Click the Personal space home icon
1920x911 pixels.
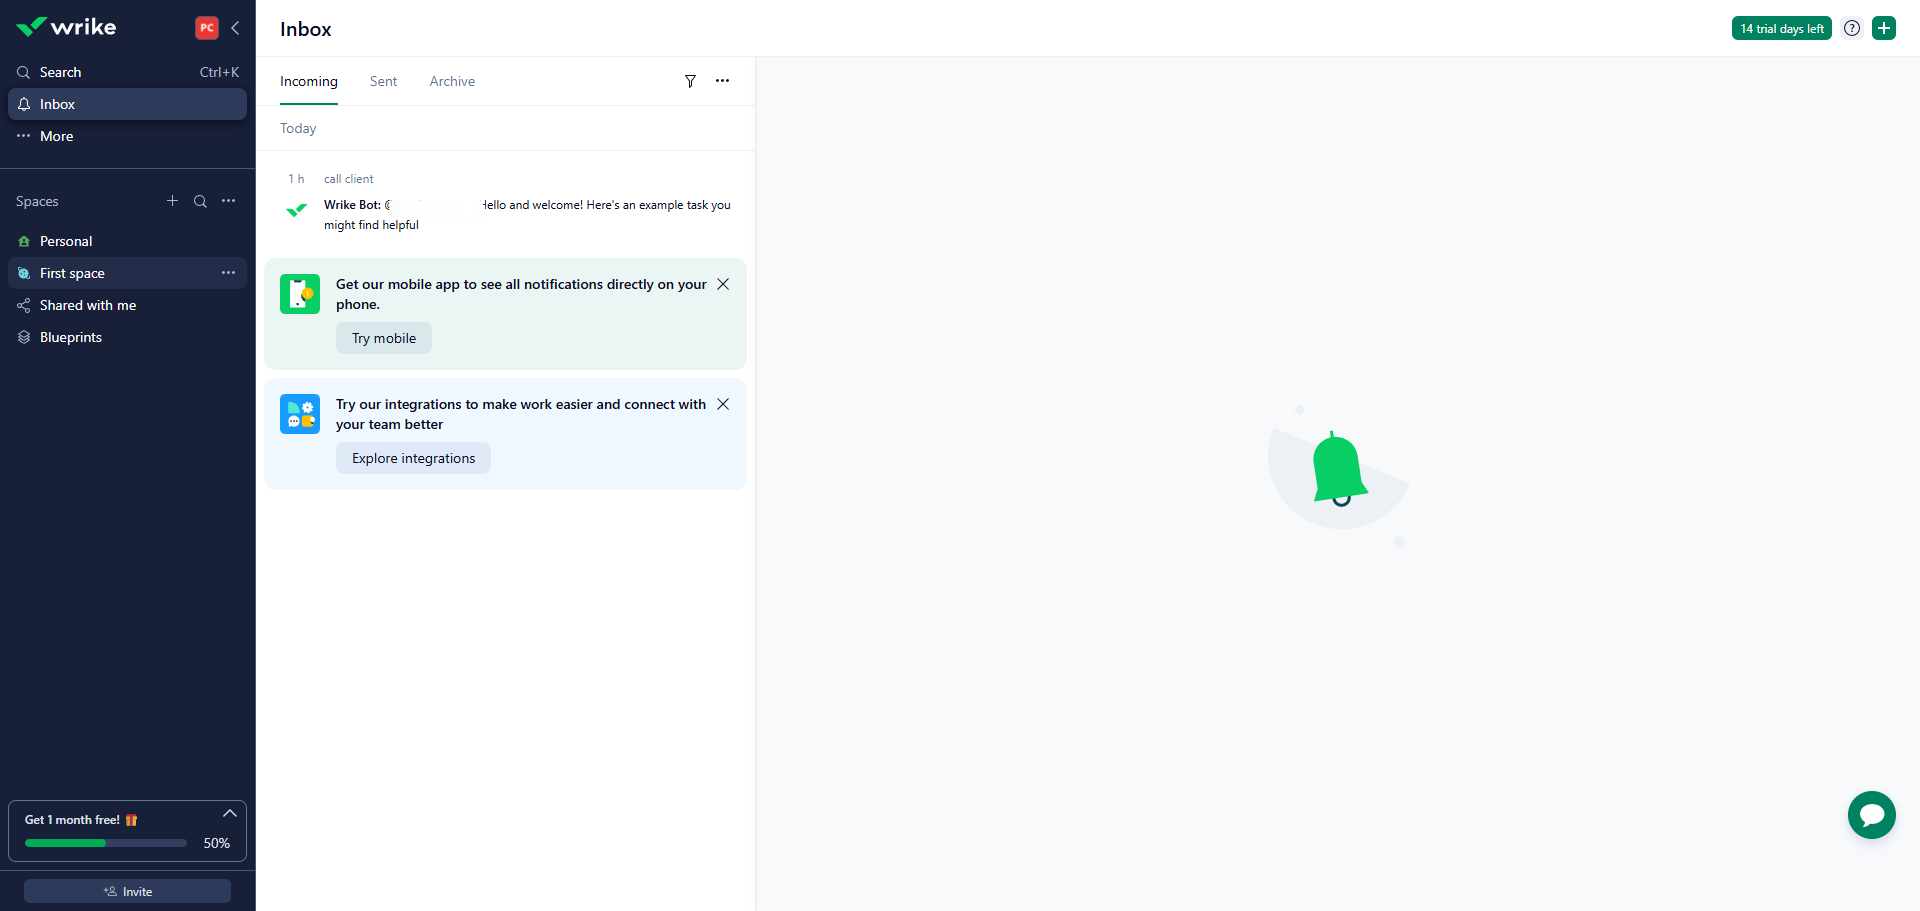pos(24,241)
